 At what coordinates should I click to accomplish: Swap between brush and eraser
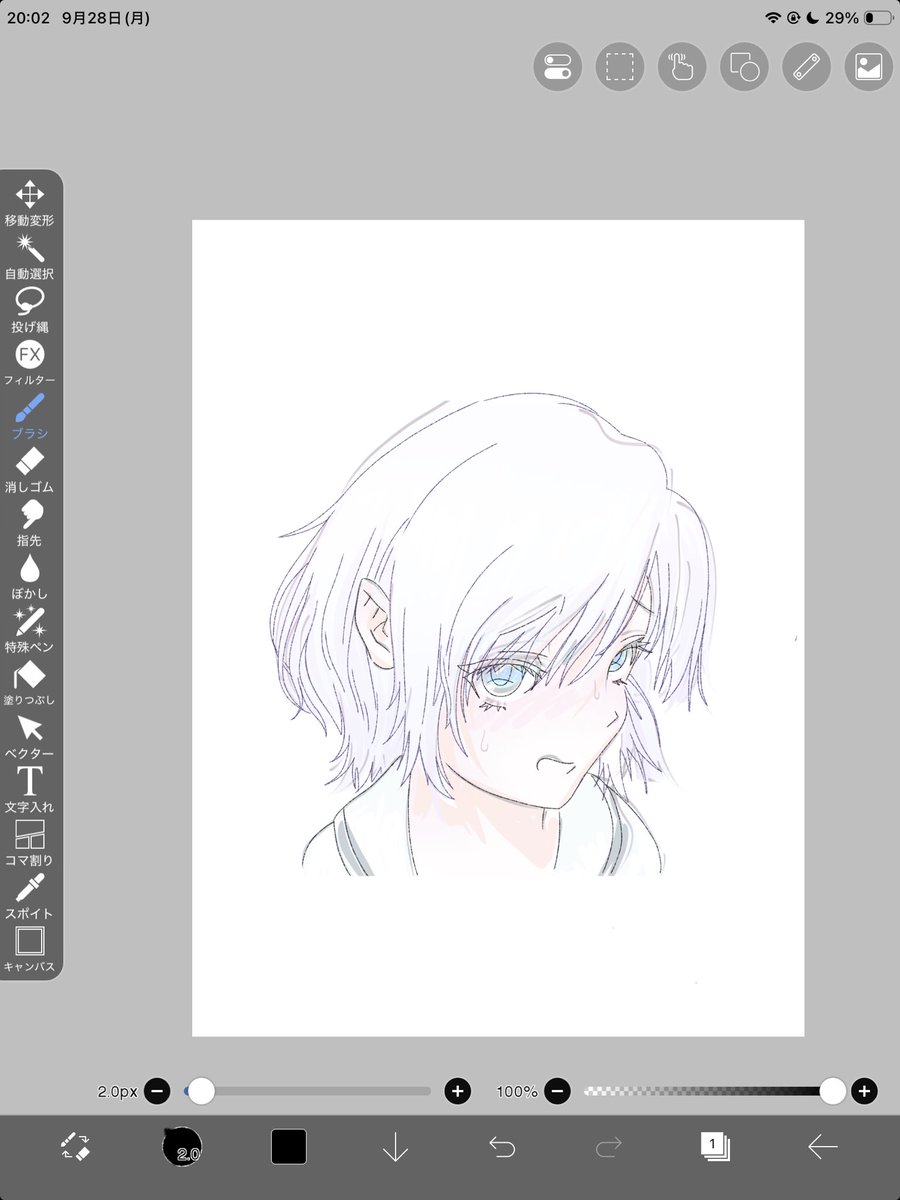pos(75,1147)
